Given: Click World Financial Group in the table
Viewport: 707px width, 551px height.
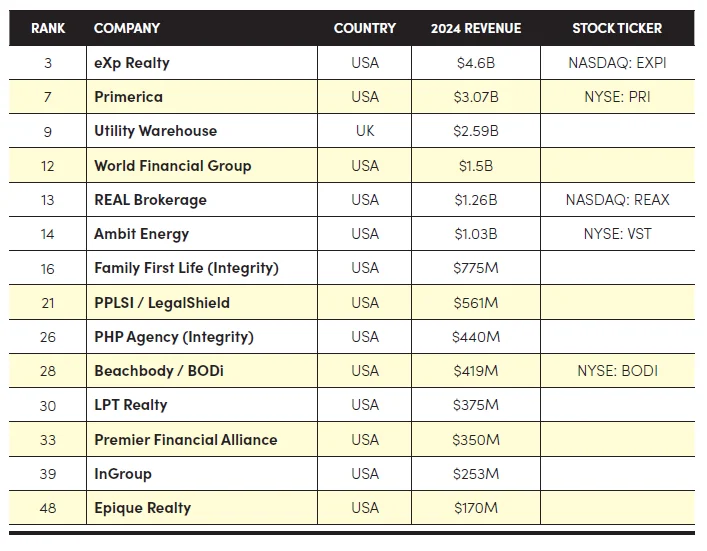Looking at the screenshot, I should pos(172,166).
